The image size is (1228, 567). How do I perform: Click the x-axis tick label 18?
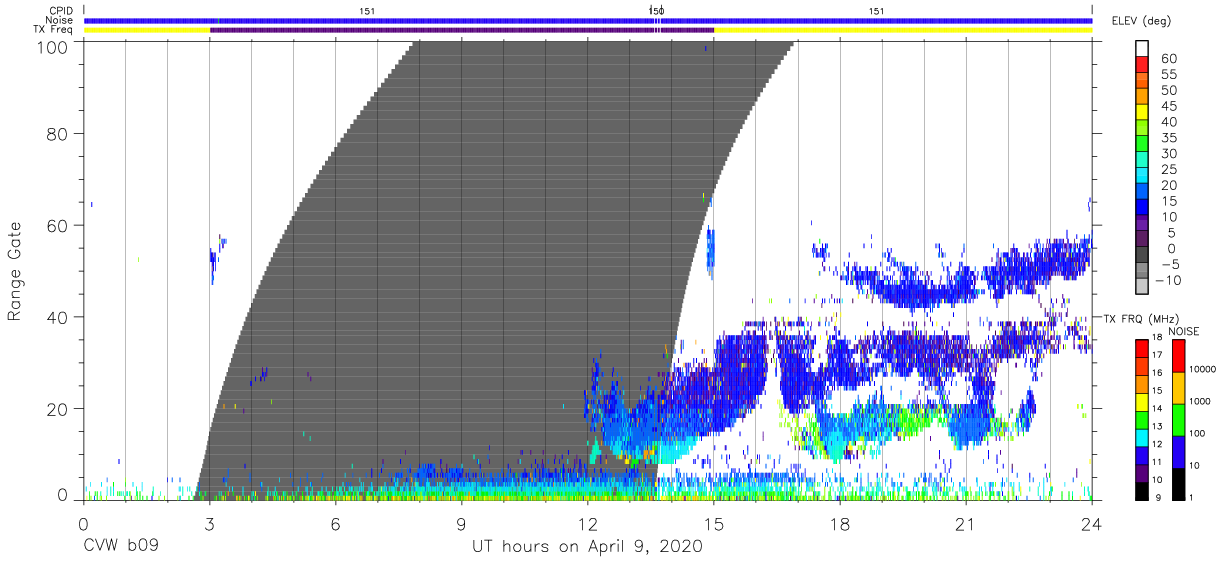coord(840,524)
